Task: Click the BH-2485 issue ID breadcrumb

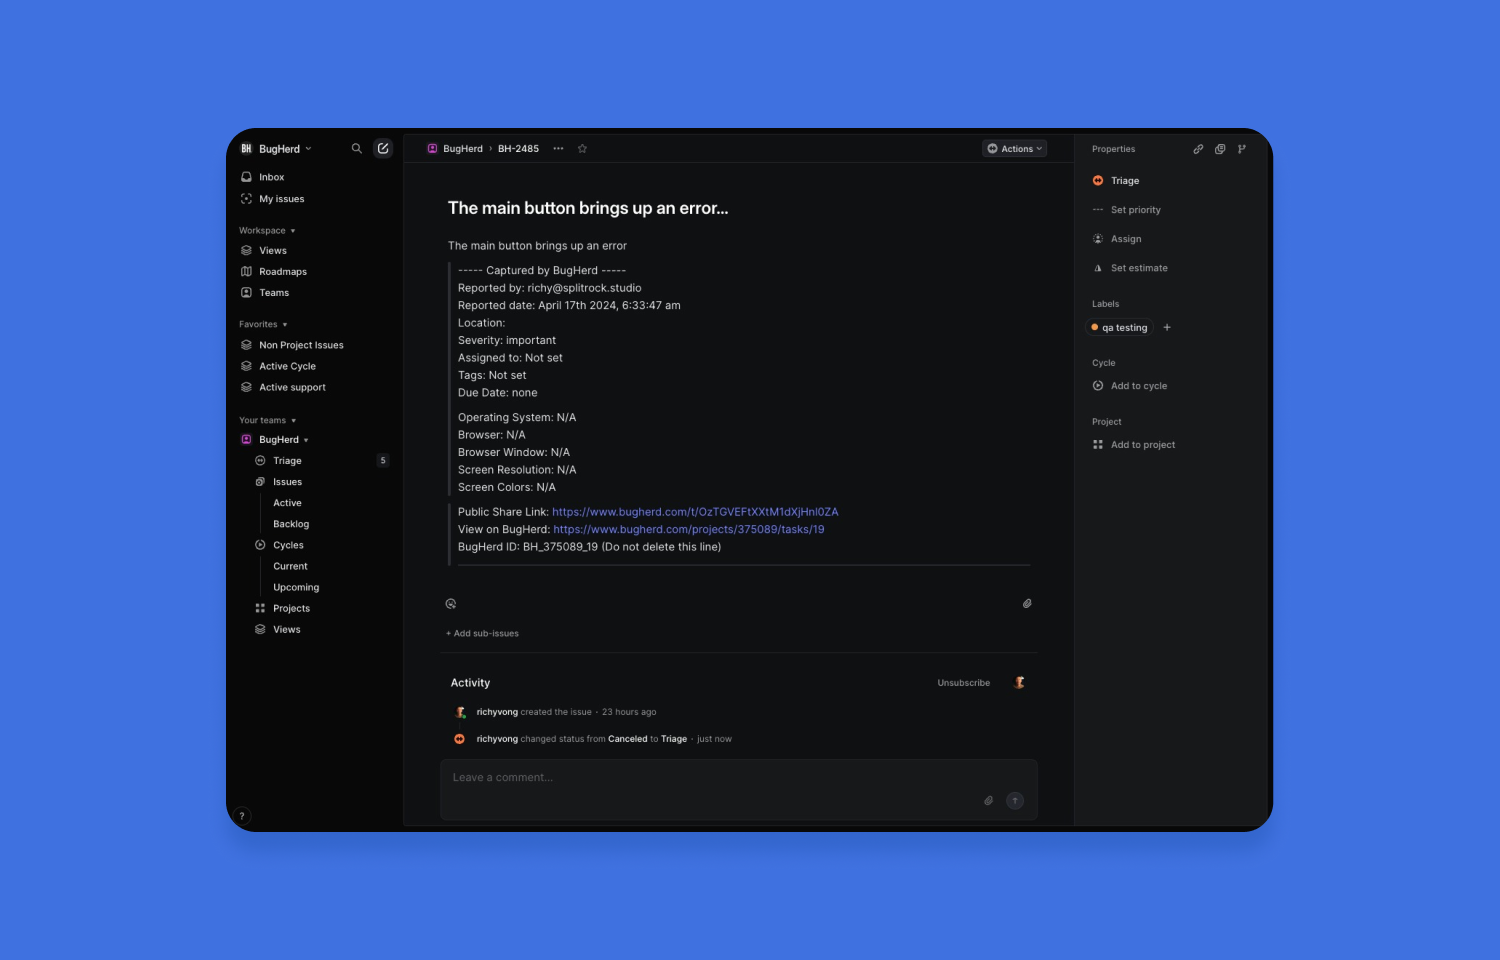Action: 518,149
